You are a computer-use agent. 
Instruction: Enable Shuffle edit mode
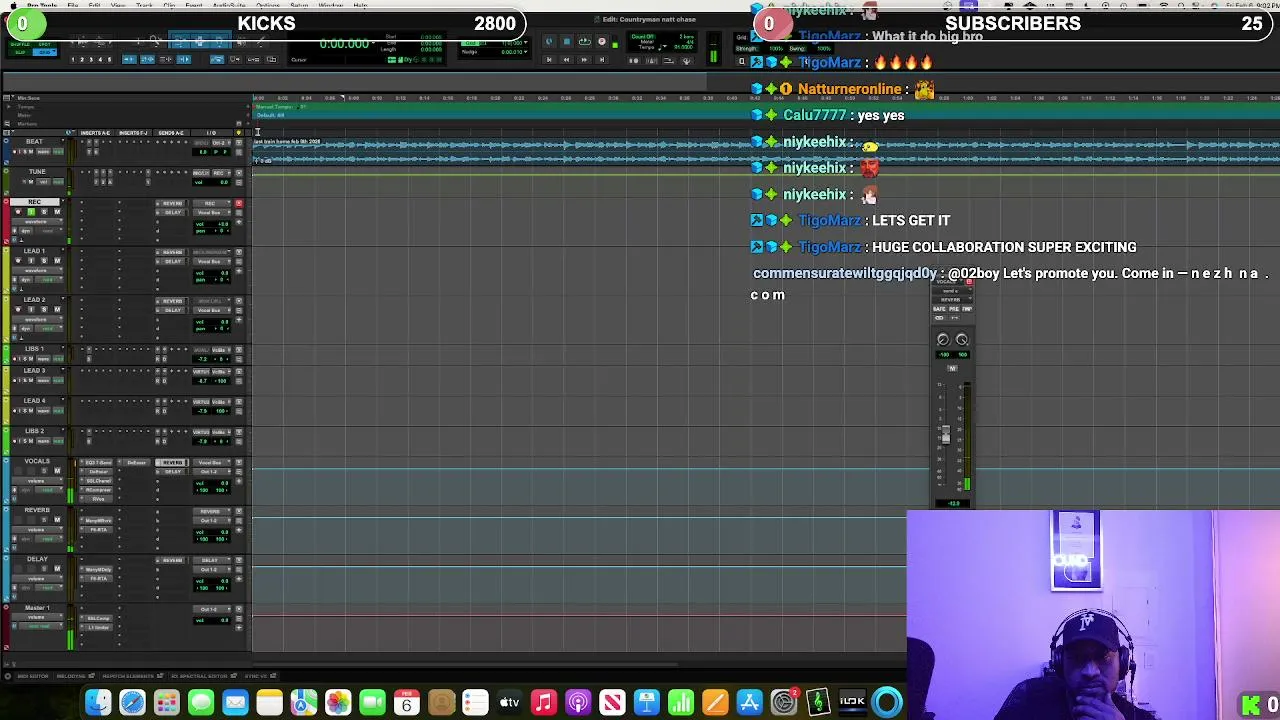(19, 44)
